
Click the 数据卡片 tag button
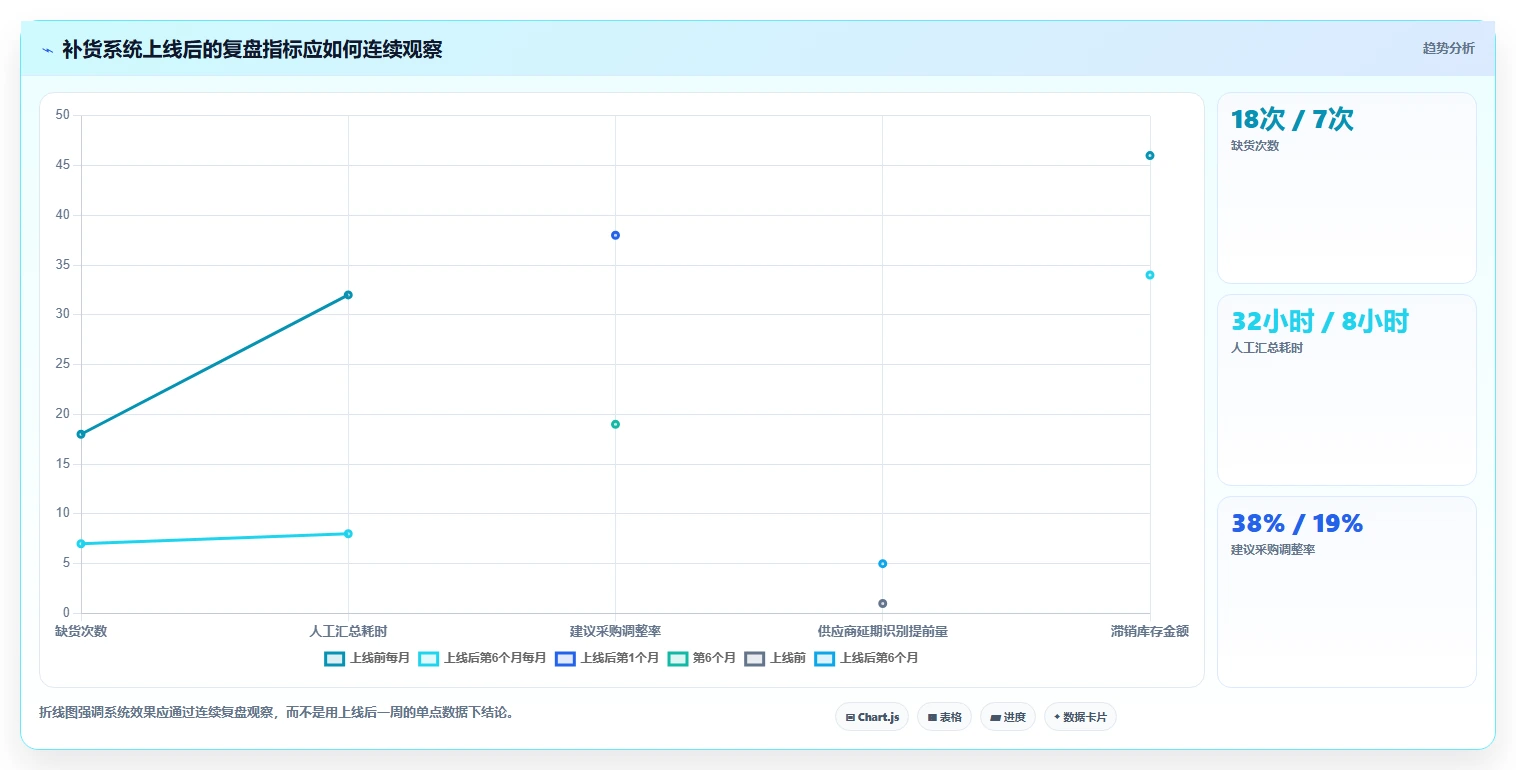(1080, 717)
